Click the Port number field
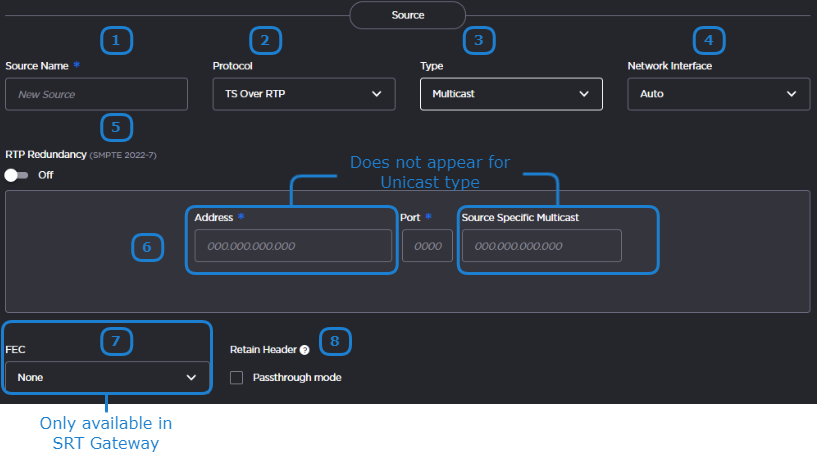This screenshot has width=837, height=472. [427, 246]
